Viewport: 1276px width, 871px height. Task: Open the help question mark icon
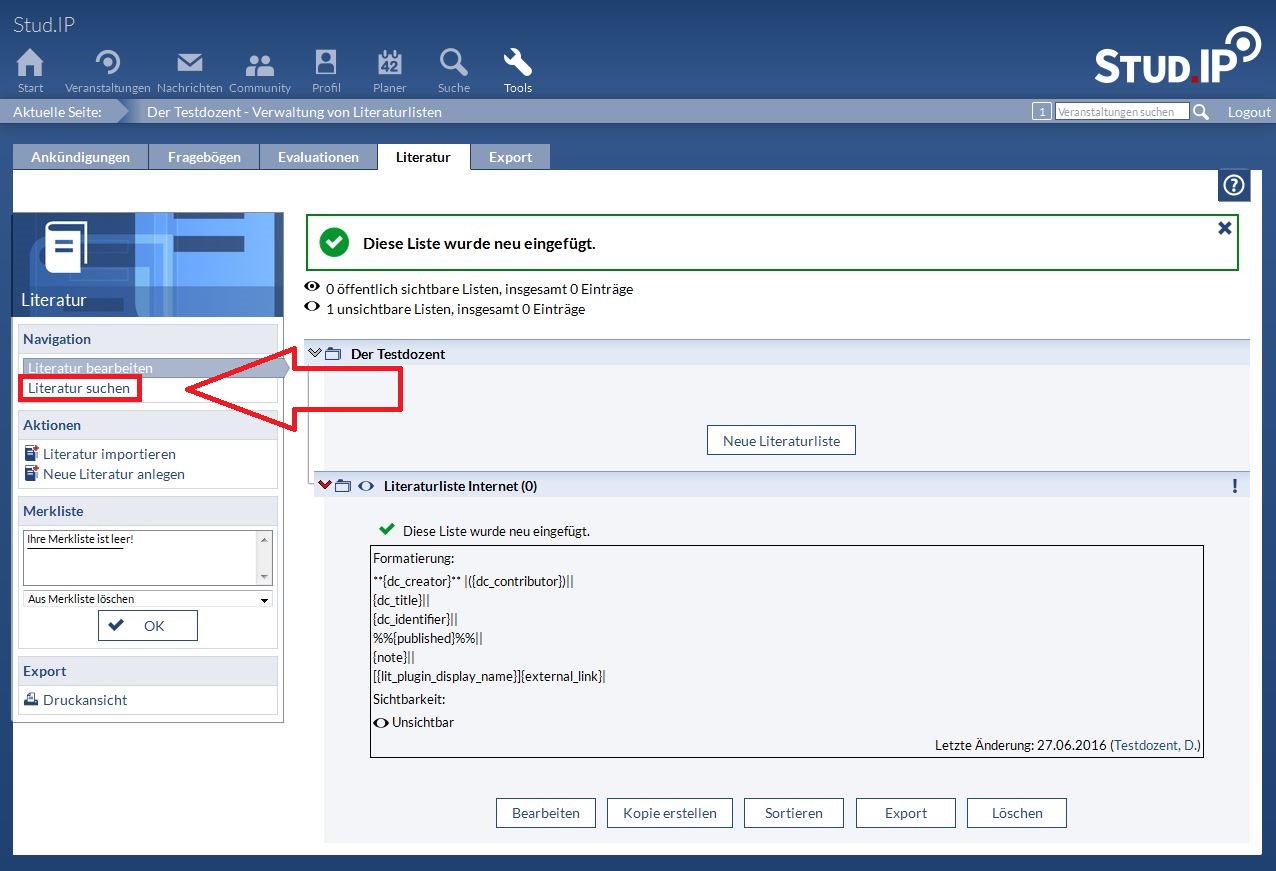(x=1234, y=186)
